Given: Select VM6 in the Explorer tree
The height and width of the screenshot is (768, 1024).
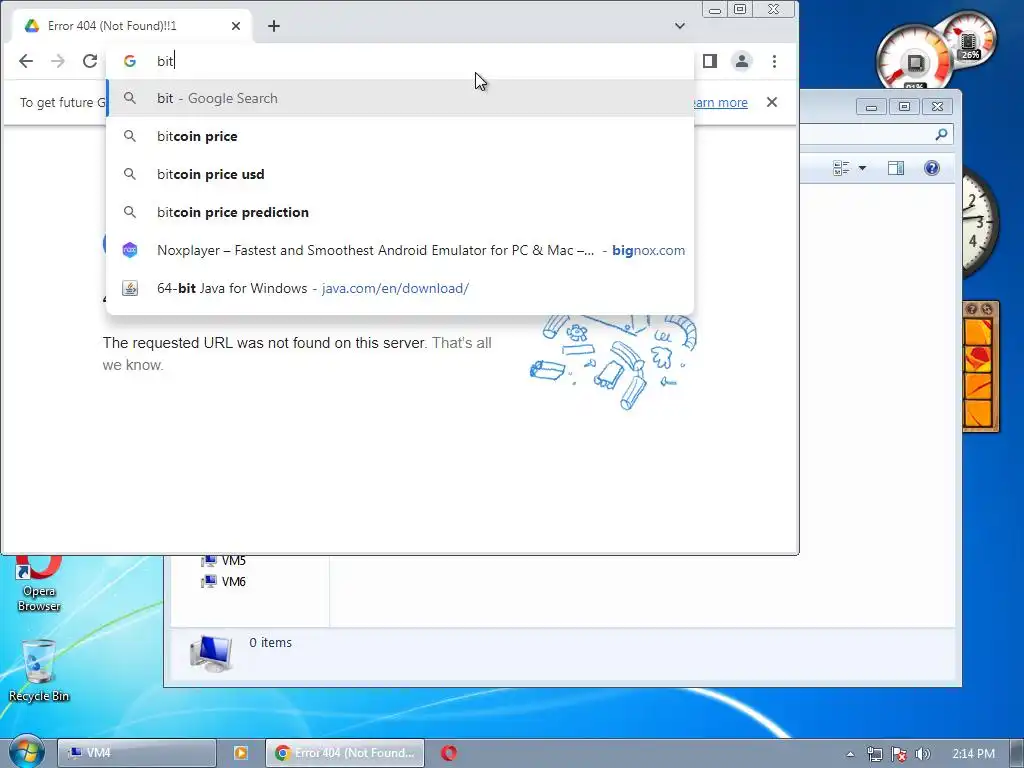Looking at the screenshot, I should (x=223, y=581).
